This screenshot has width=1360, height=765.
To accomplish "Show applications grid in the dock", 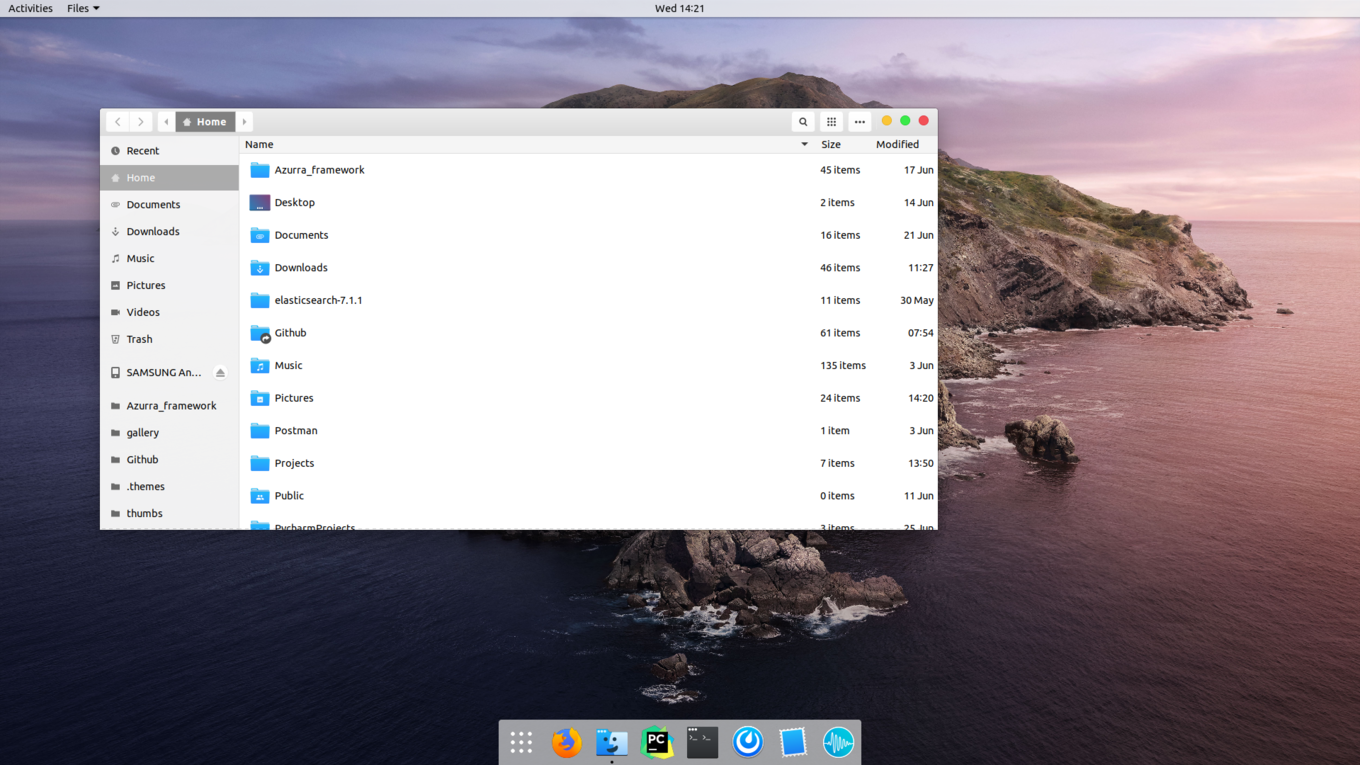I will tap(521, 742).
